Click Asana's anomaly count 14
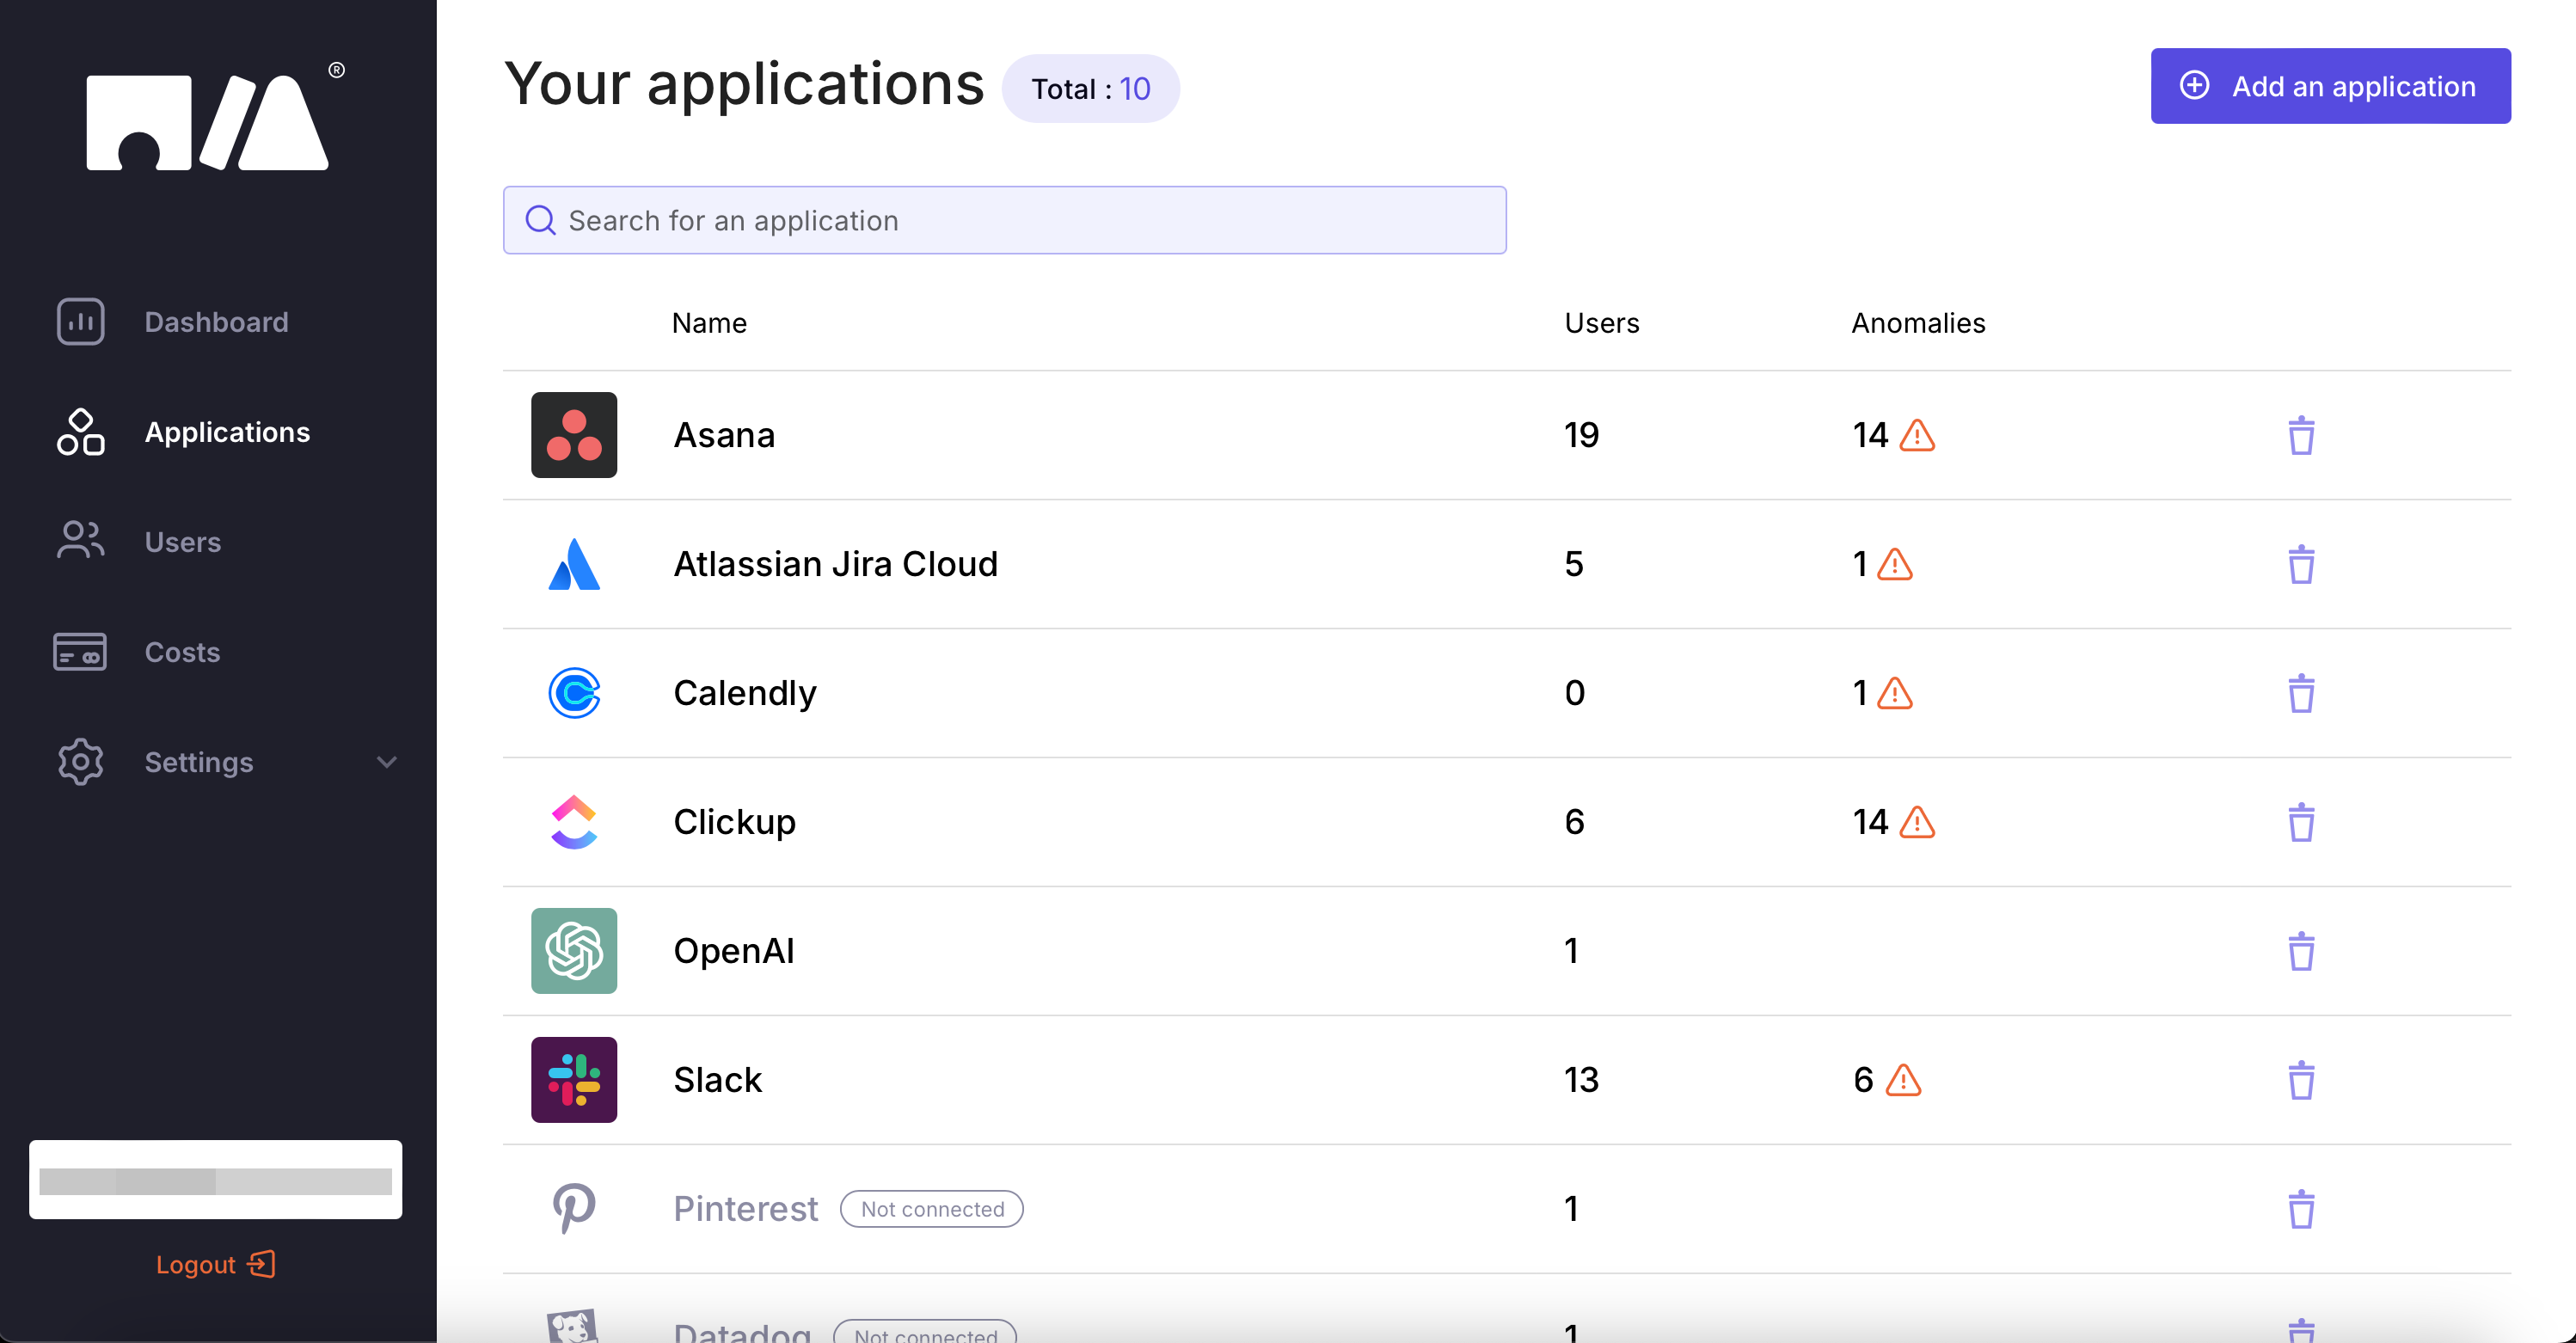This screenshot has height=1343, width=2576. tap(1869, 435)
